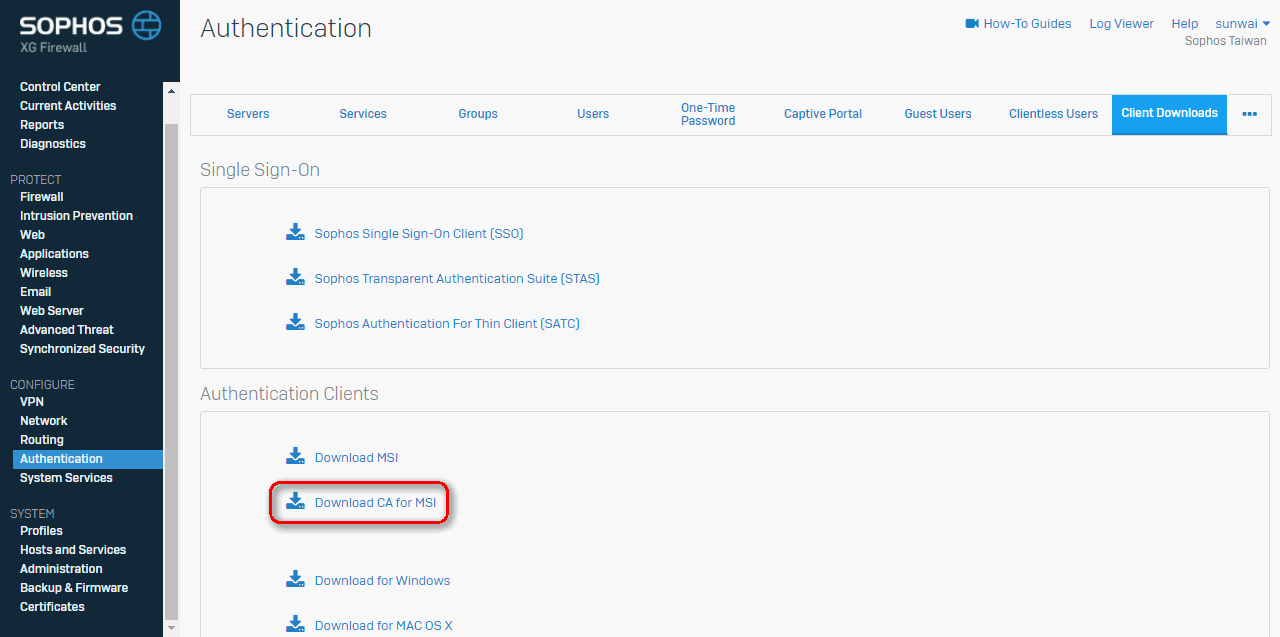Click the download icon beside Download CA for MSI
The width and height of the screenshot is (1280, 637).
295,501
